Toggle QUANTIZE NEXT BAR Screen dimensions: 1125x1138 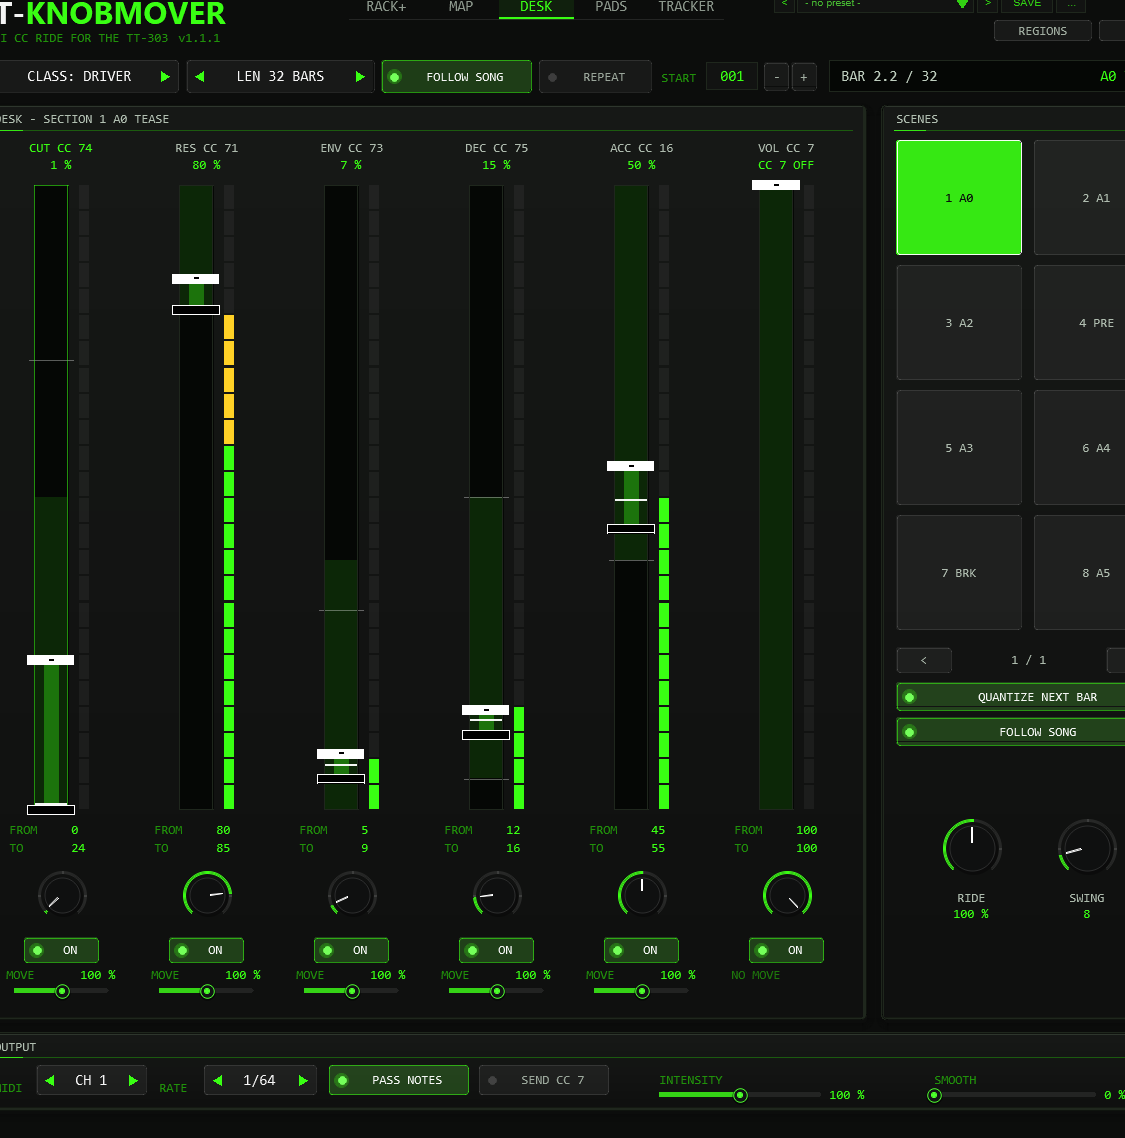(1010, 697)
